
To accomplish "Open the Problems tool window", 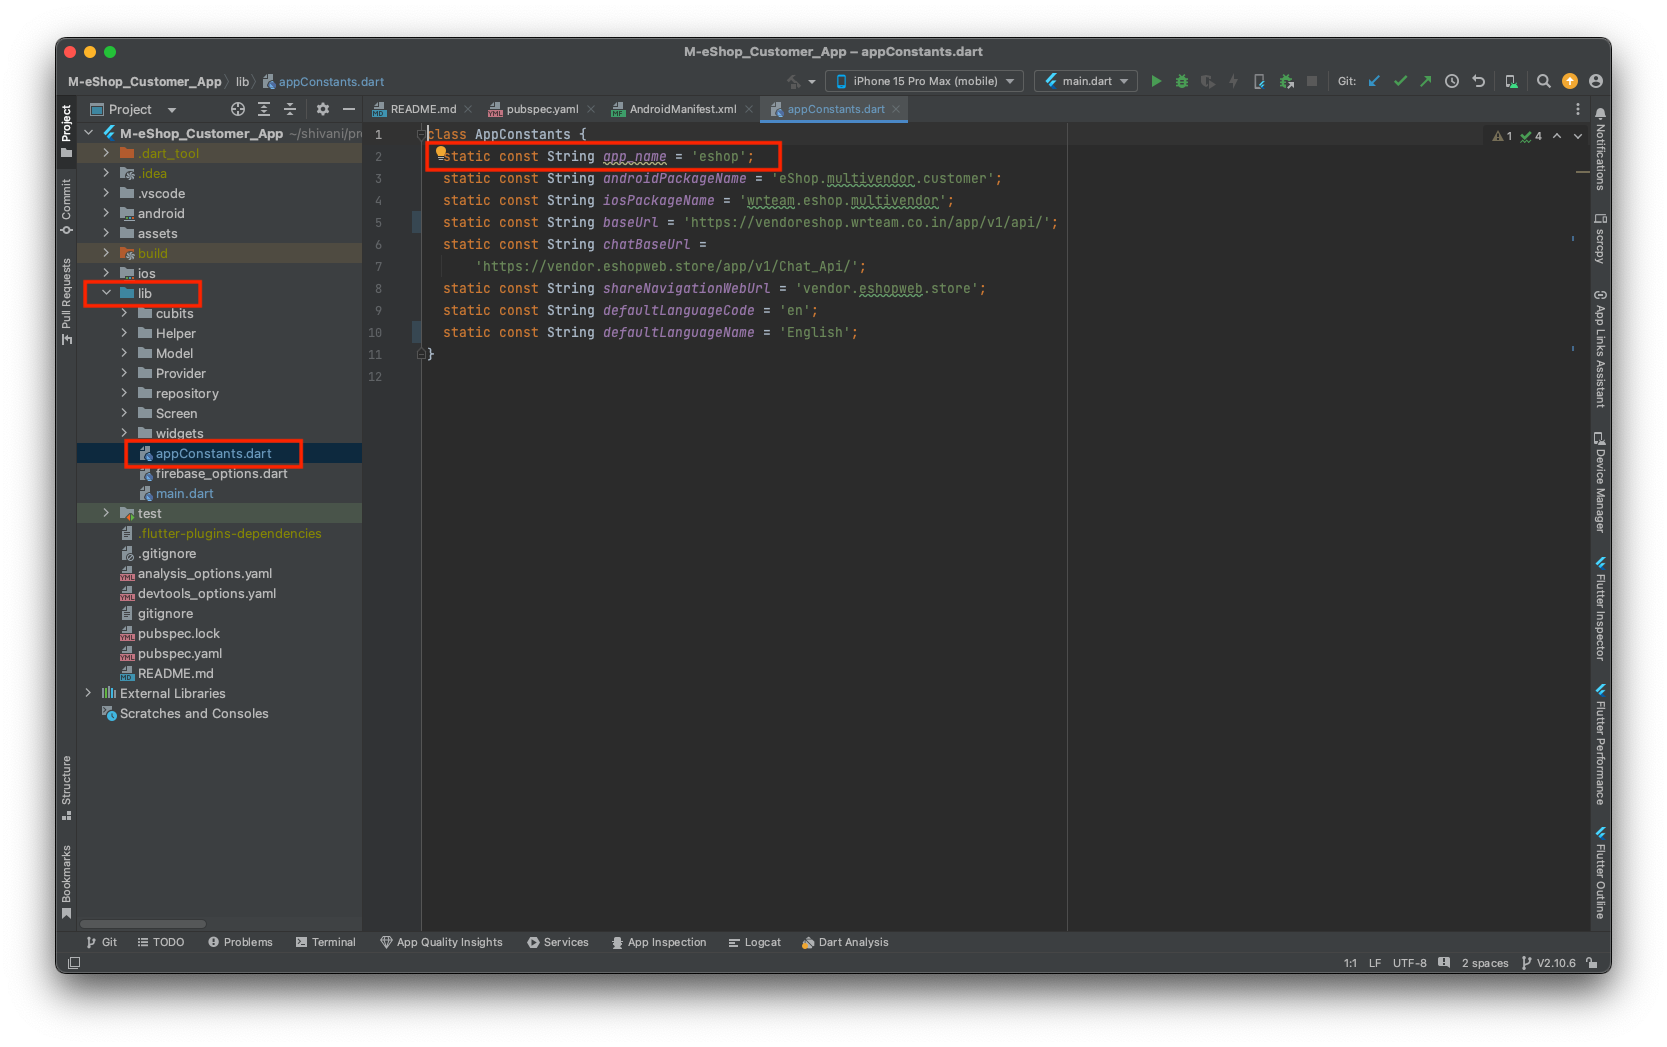I will pos(240,942).
